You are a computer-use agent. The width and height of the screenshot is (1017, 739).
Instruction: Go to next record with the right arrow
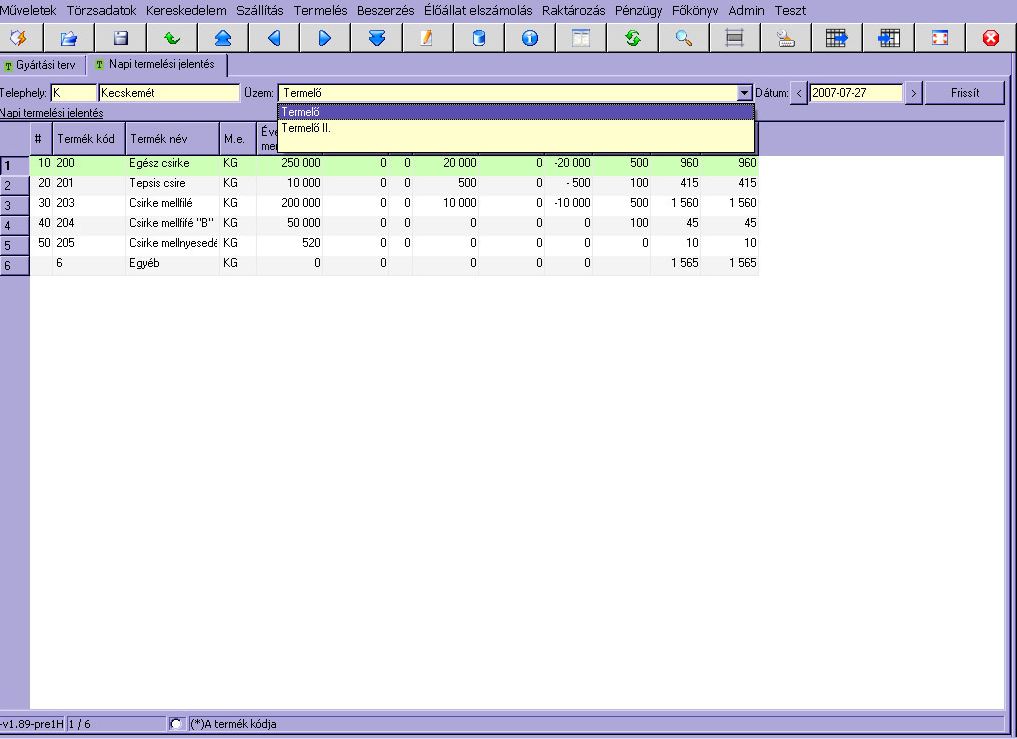click(x=324, y=38)
